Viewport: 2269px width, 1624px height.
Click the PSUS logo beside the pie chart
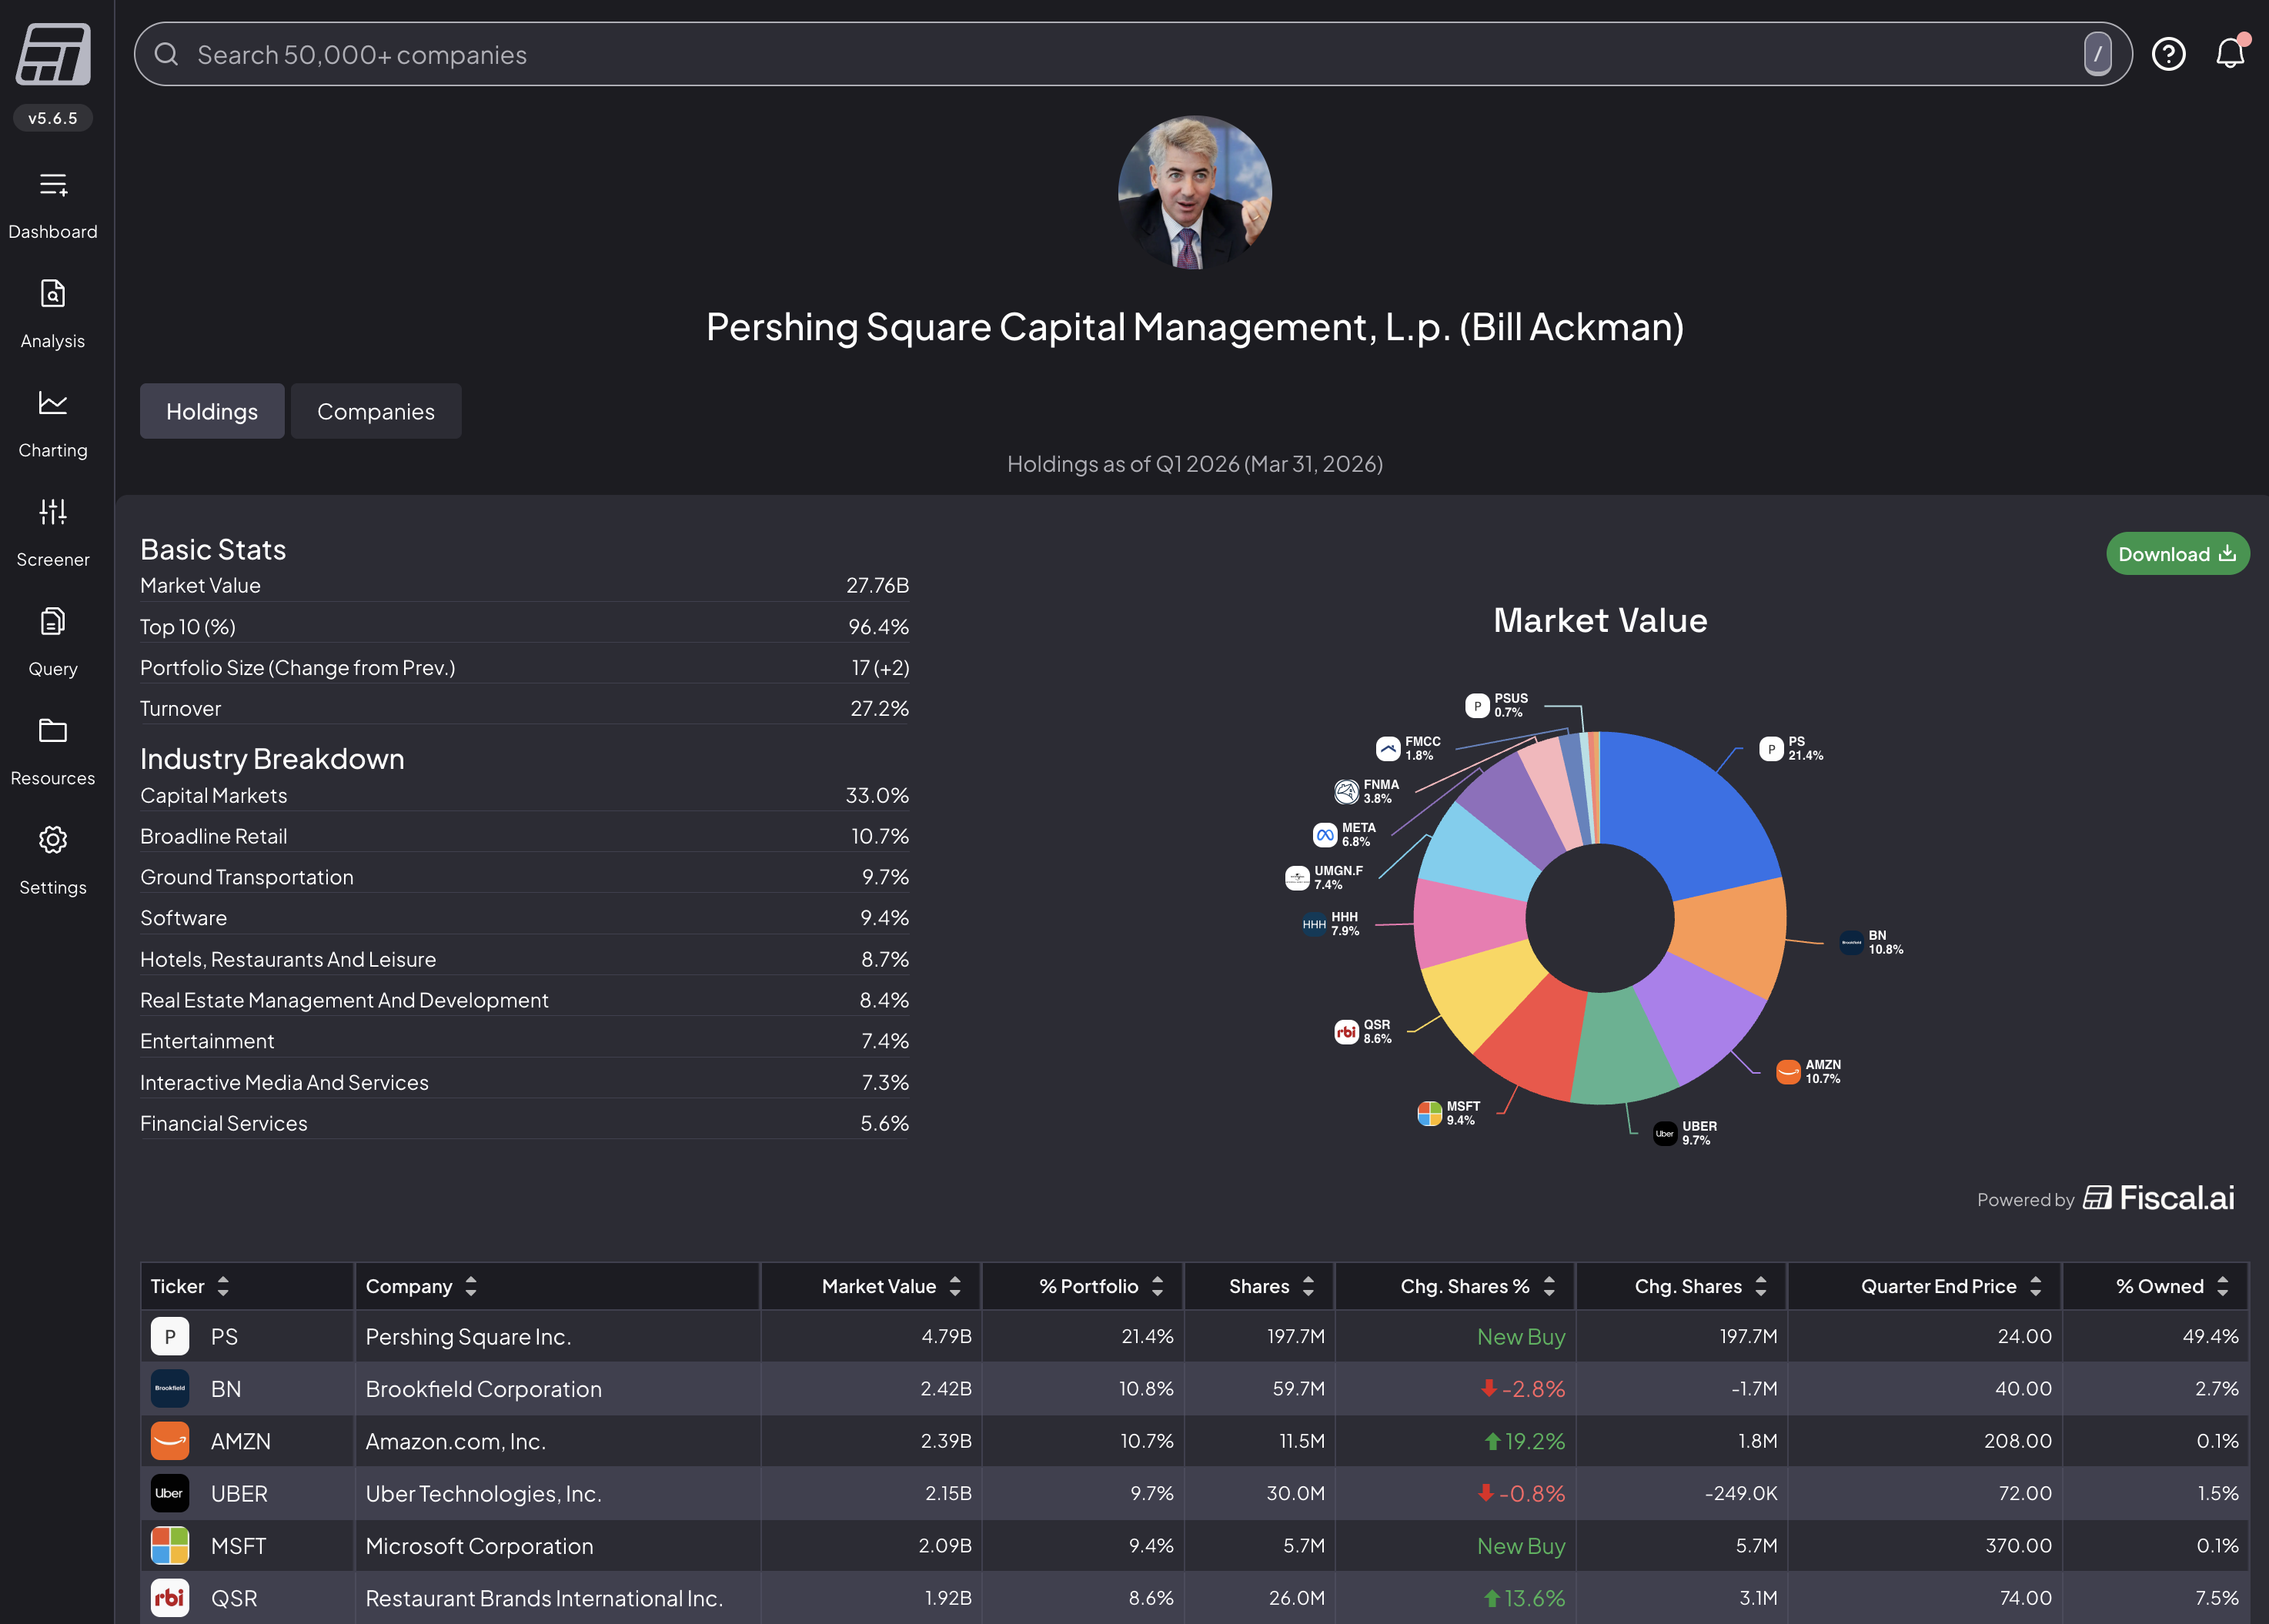[1477, 705]
